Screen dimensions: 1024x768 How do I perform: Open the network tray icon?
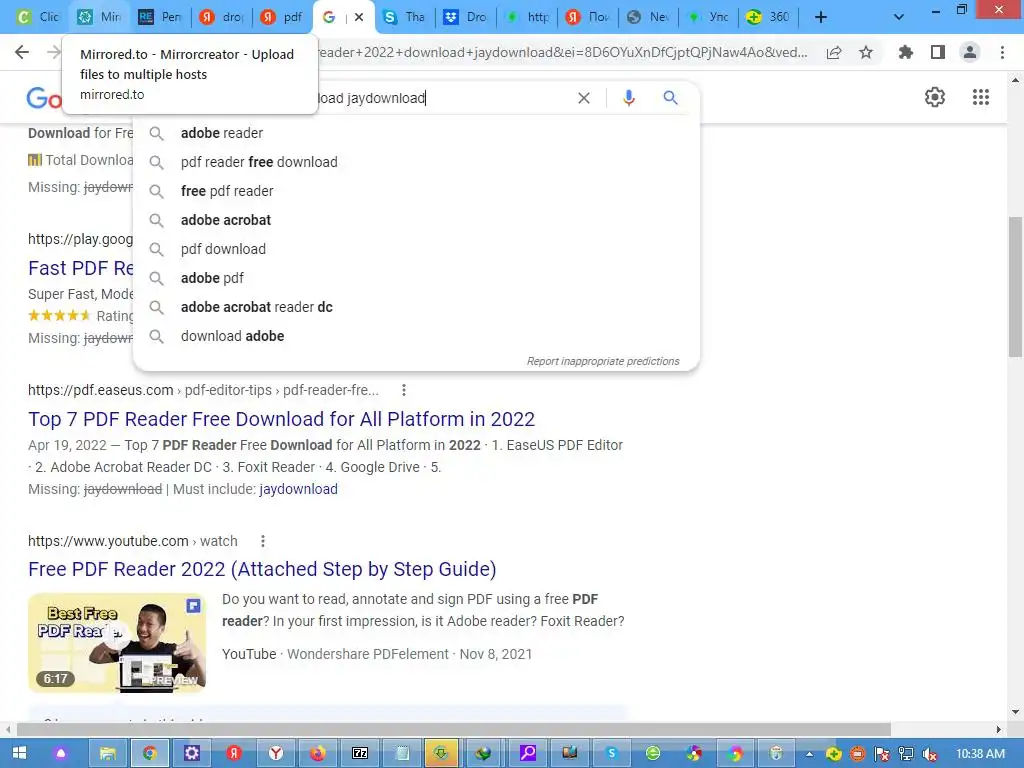(x=906, y=754)
